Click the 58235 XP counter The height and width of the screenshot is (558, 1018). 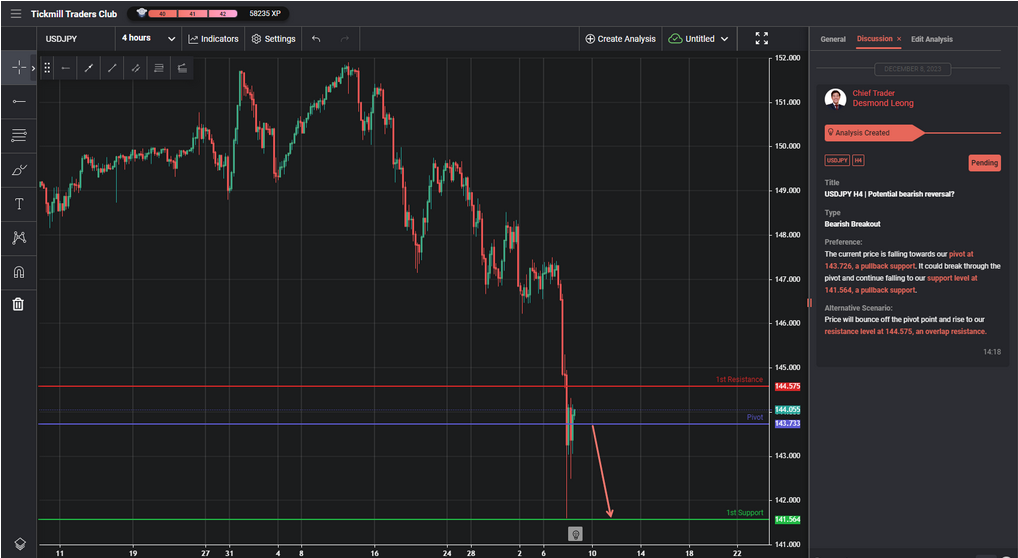click(x=265, y=13)
